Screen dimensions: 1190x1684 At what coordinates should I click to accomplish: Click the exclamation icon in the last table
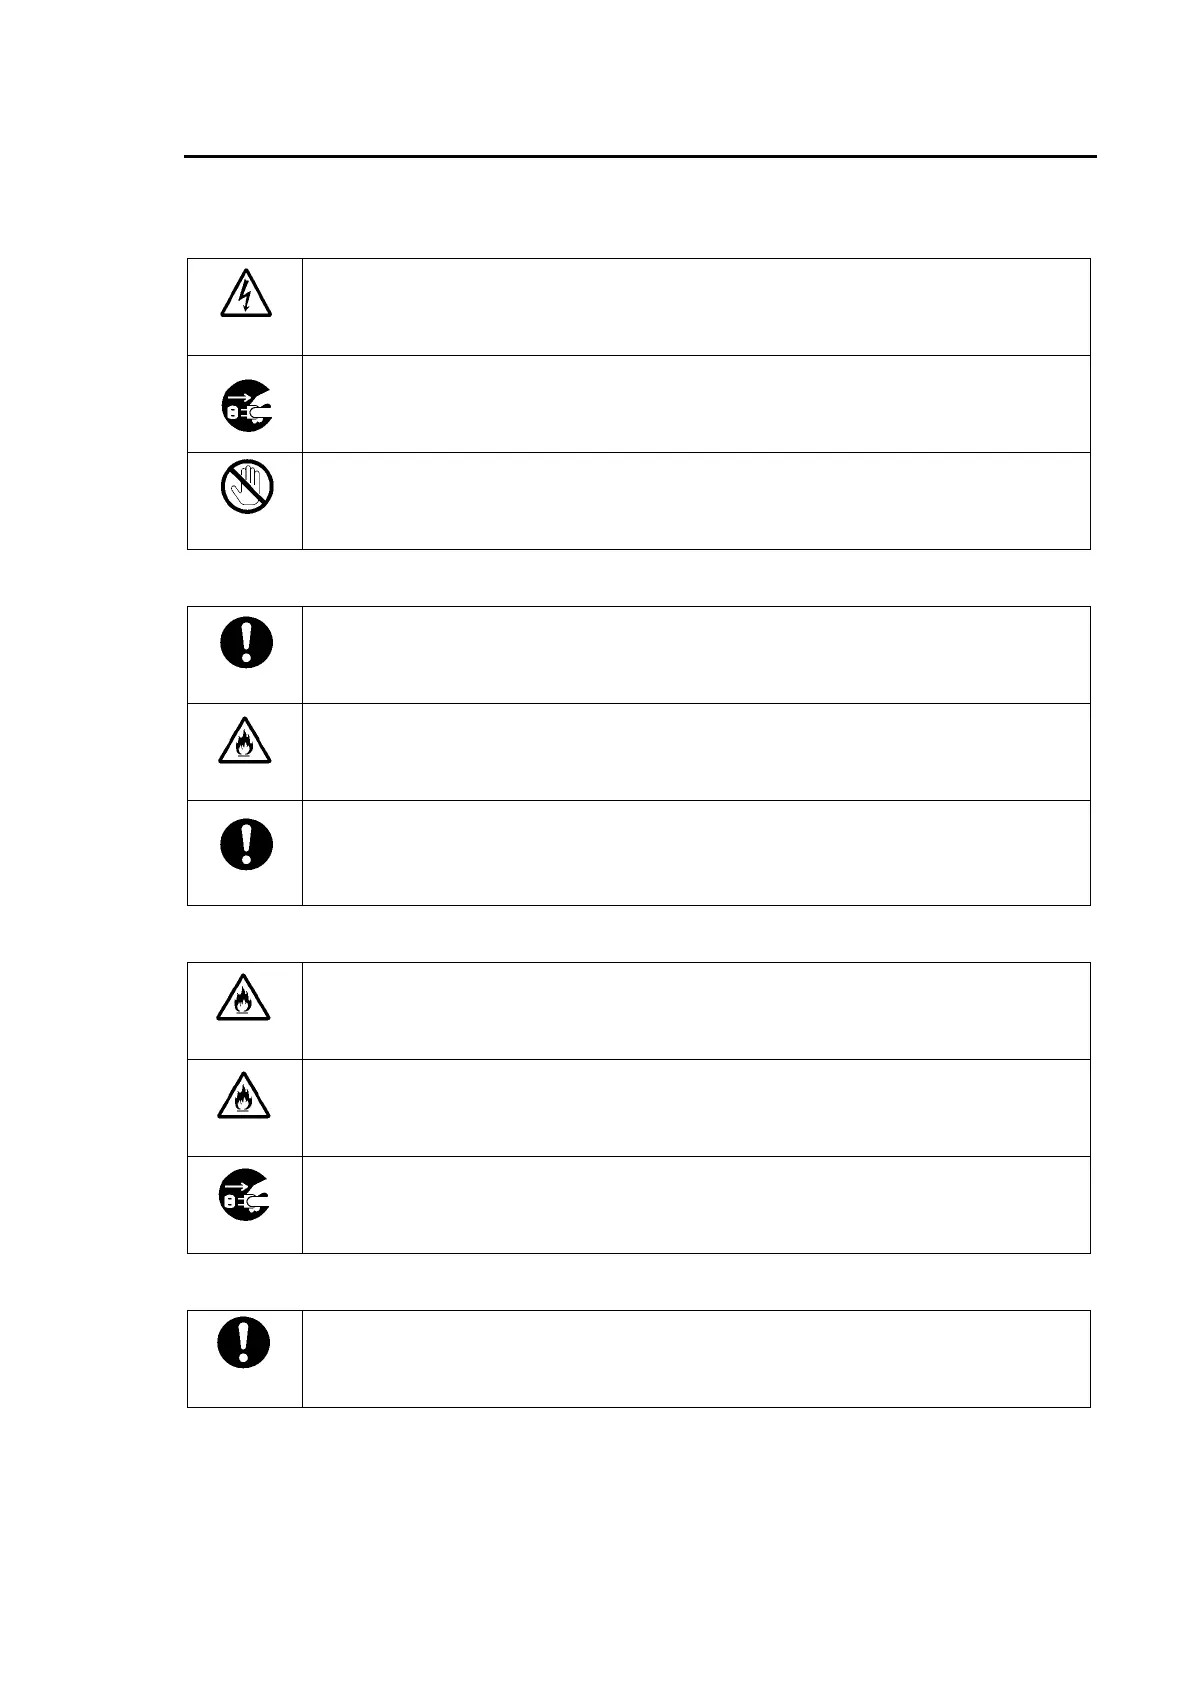(x=246, y=1341)
